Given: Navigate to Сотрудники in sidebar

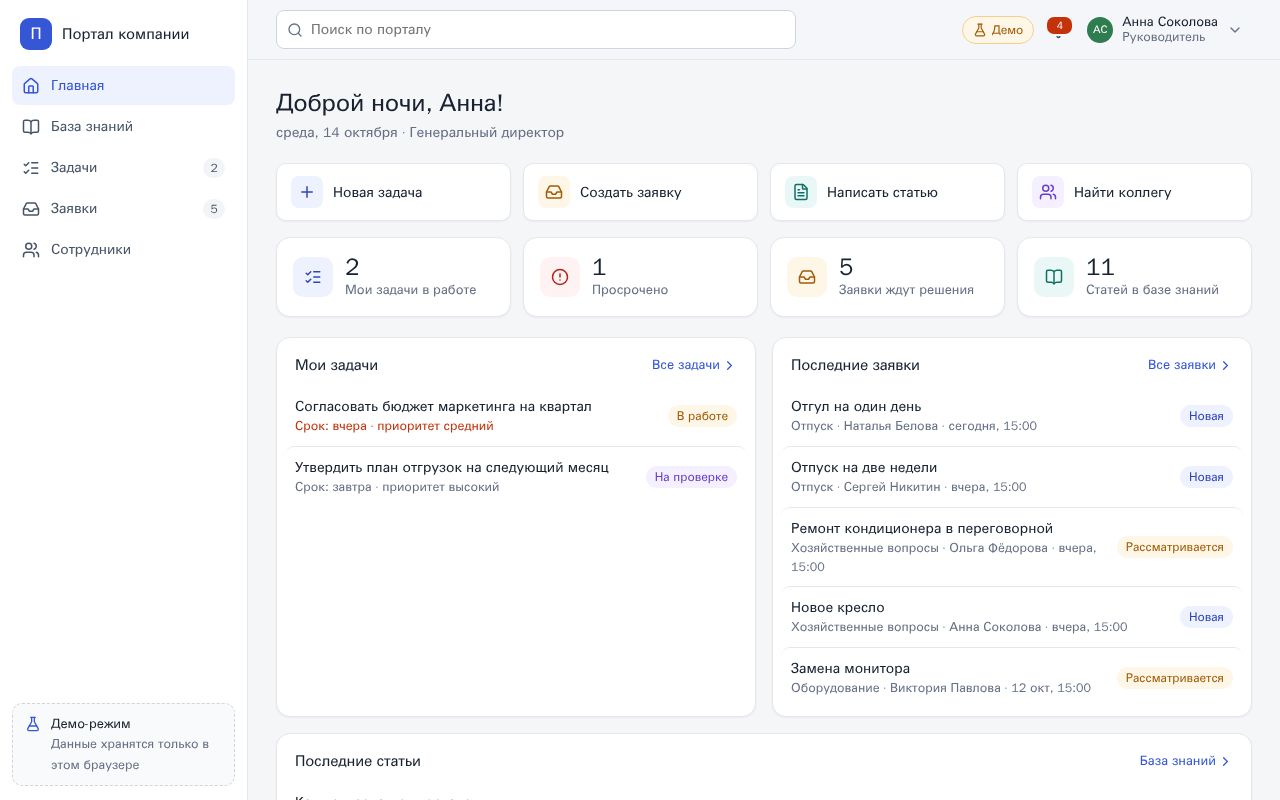Looking at the screenshot, I should click(123, 250).
